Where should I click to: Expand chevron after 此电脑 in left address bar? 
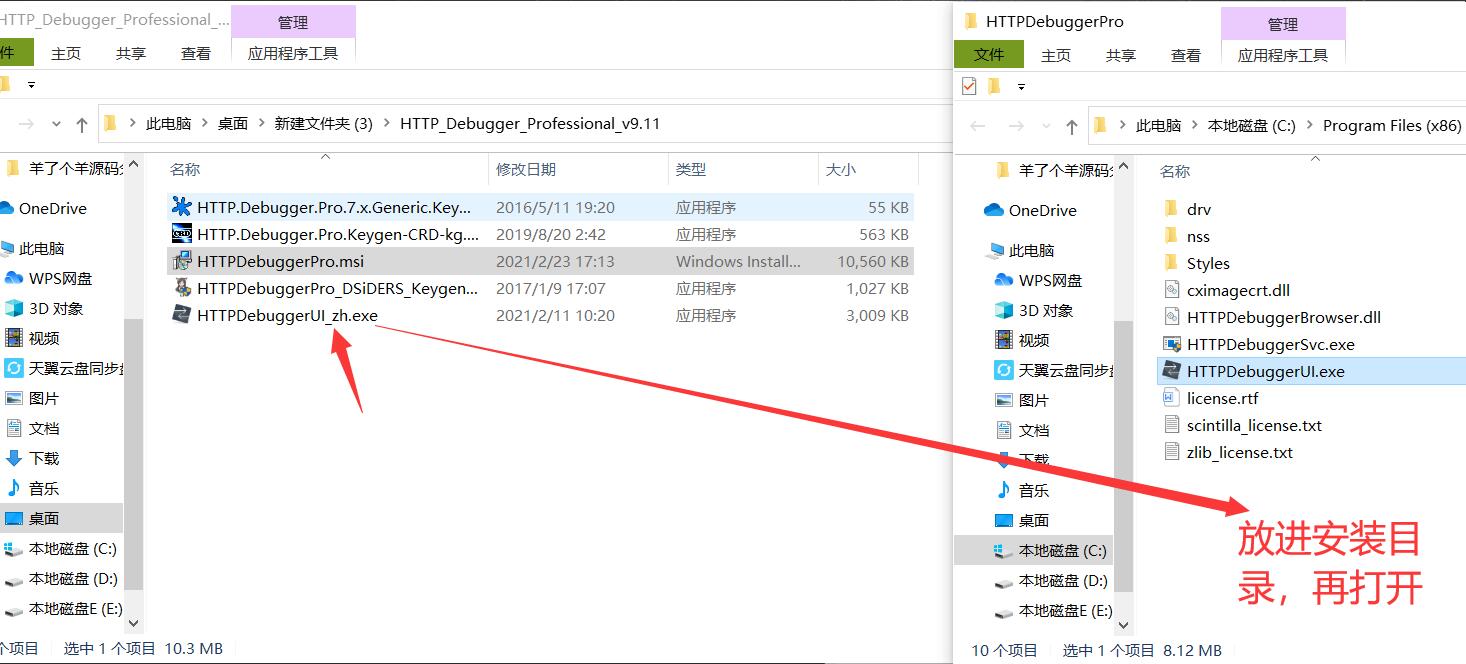[204, 124]
